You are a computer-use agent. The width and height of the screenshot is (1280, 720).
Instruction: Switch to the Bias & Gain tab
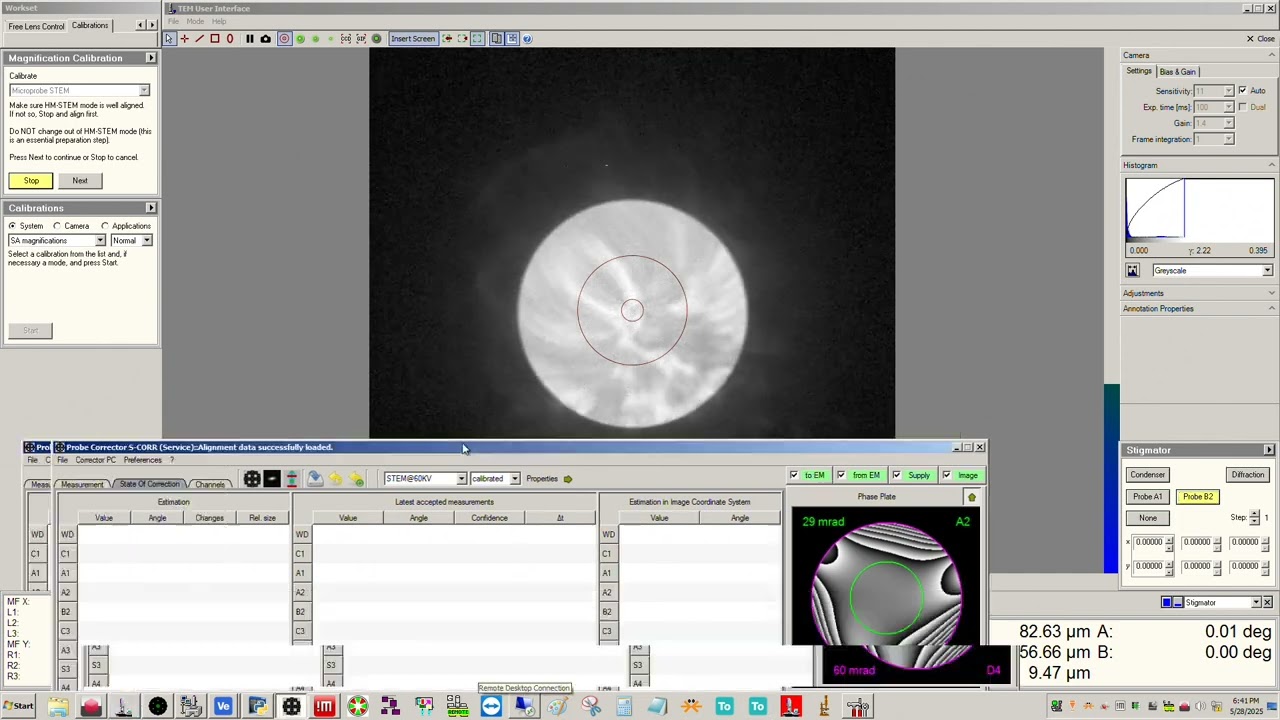(x=1177, y=72)
